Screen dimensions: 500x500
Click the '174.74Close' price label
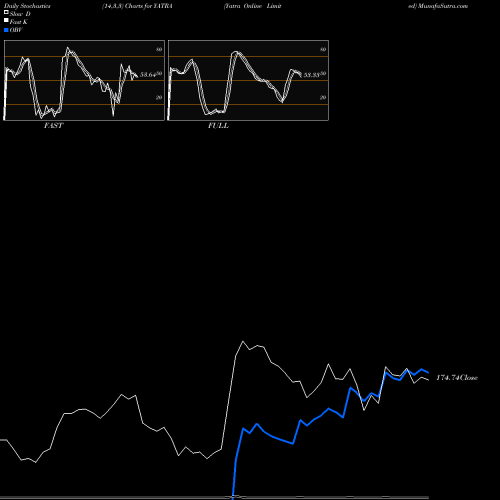click(x=457, y=378)
